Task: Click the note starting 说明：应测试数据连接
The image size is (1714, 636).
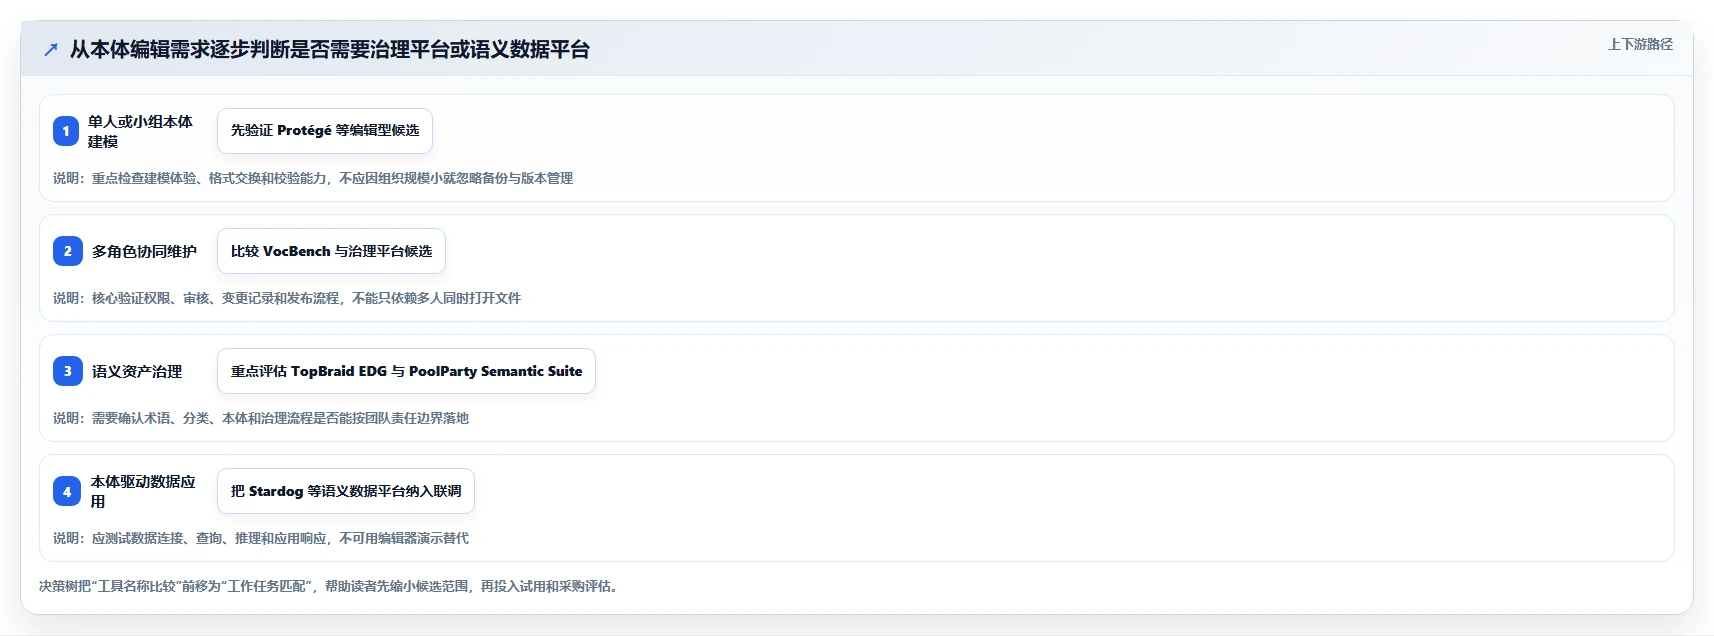Action: tap(261, 538)
